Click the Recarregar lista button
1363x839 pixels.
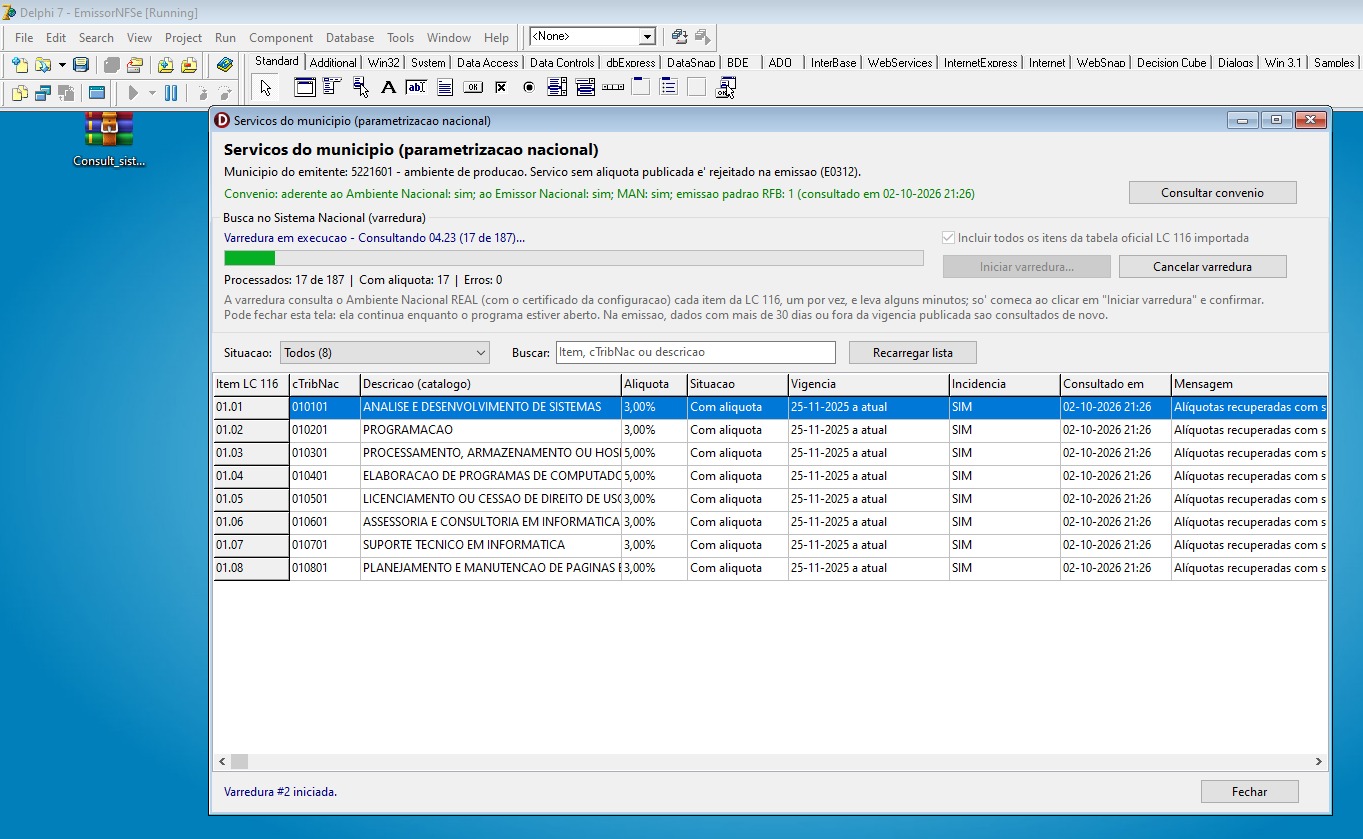pyautogui.click(x=912, y=353)
